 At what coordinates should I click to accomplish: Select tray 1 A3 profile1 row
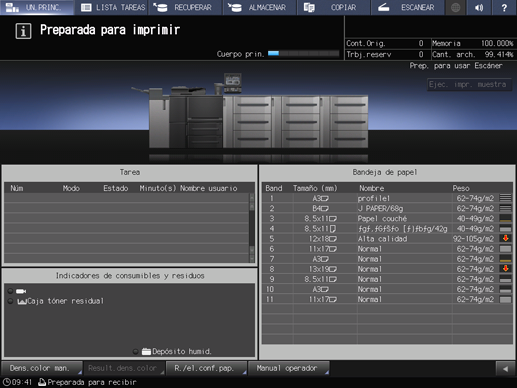[x=387, y=198]
